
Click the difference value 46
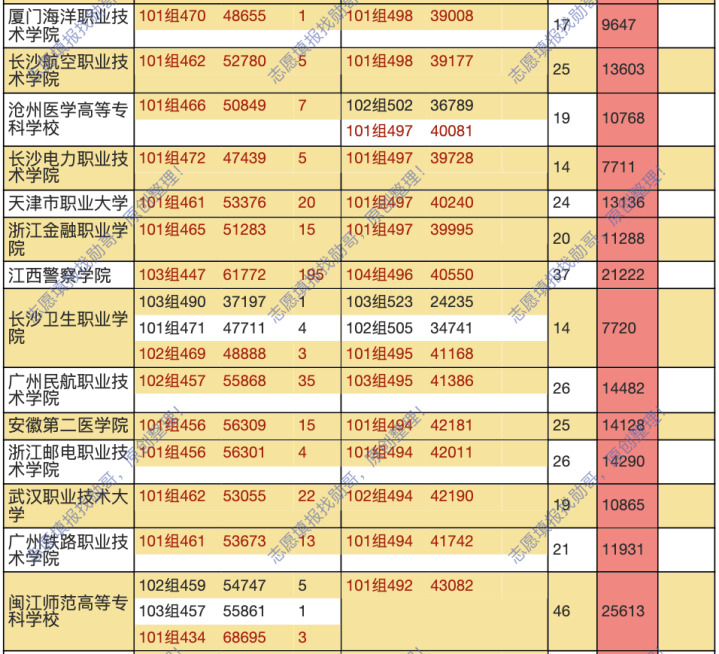[x=561, y=611]
